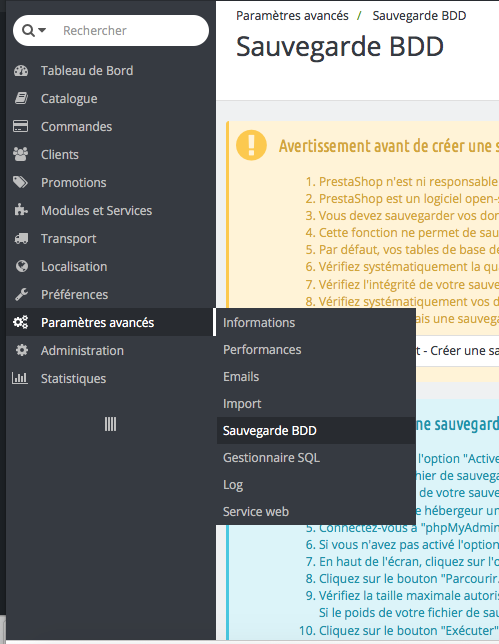Viewport: 499px width, 644px height.
Task: Click the search magnifier icon
Action: coord(28,30)
